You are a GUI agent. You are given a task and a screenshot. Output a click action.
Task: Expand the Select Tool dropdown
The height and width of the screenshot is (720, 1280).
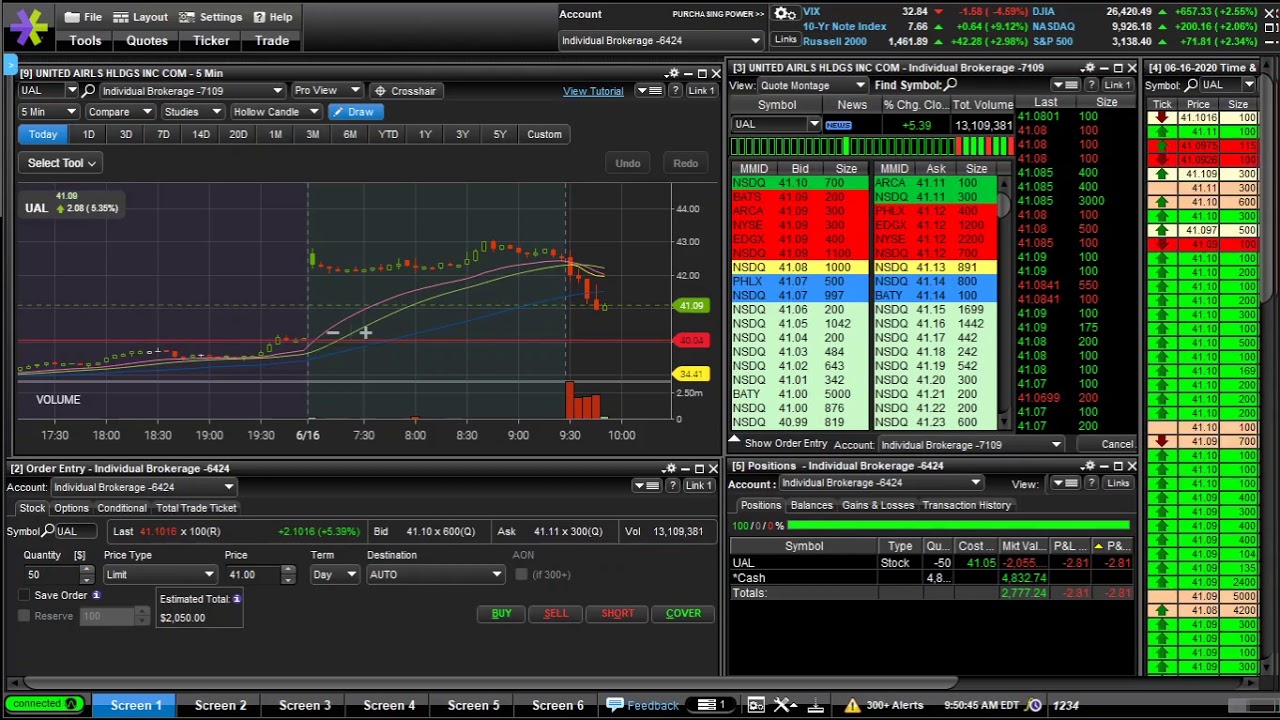pyautogui.click(x=62, y=163)
